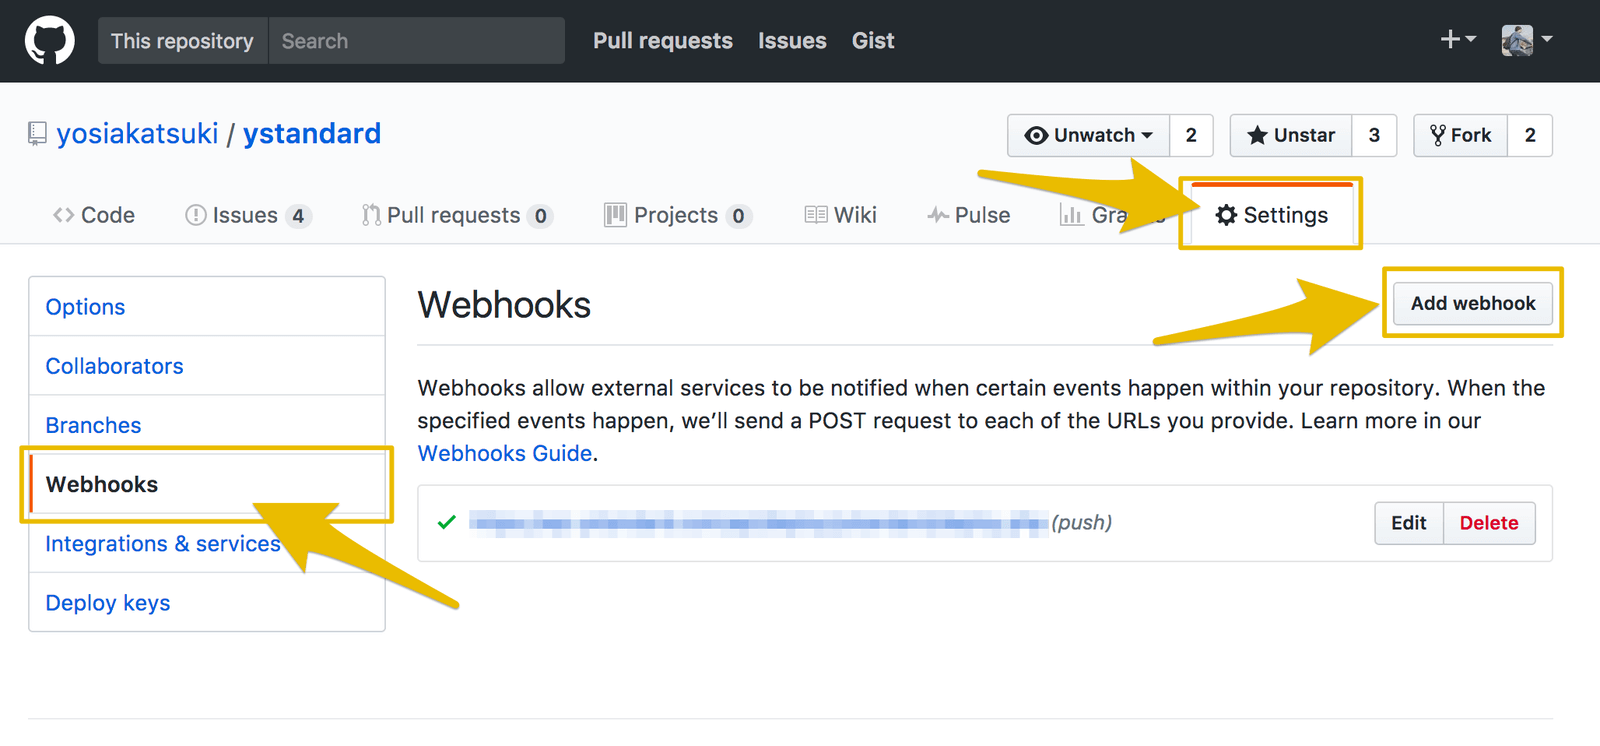1600x746 pixels.
Task: Open the Webhooks Guide link
Action: coord(505,453)
